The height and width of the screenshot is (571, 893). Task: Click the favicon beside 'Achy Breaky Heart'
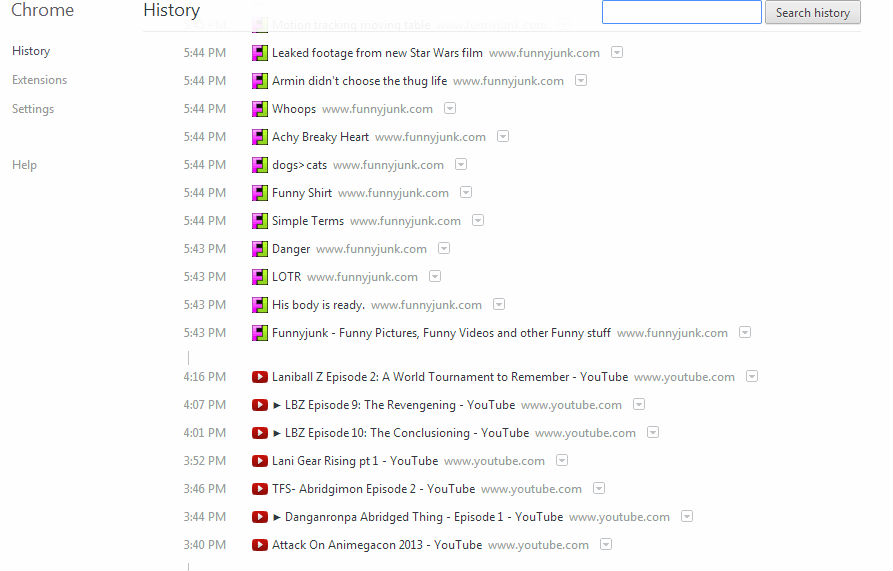(x=260, y=137)
